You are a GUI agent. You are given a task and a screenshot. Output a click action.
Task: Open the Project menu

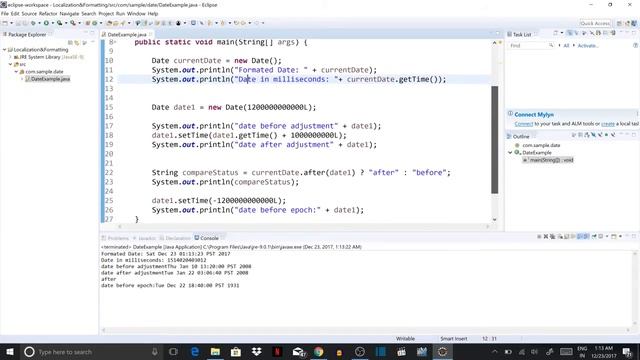click(106, 13)
